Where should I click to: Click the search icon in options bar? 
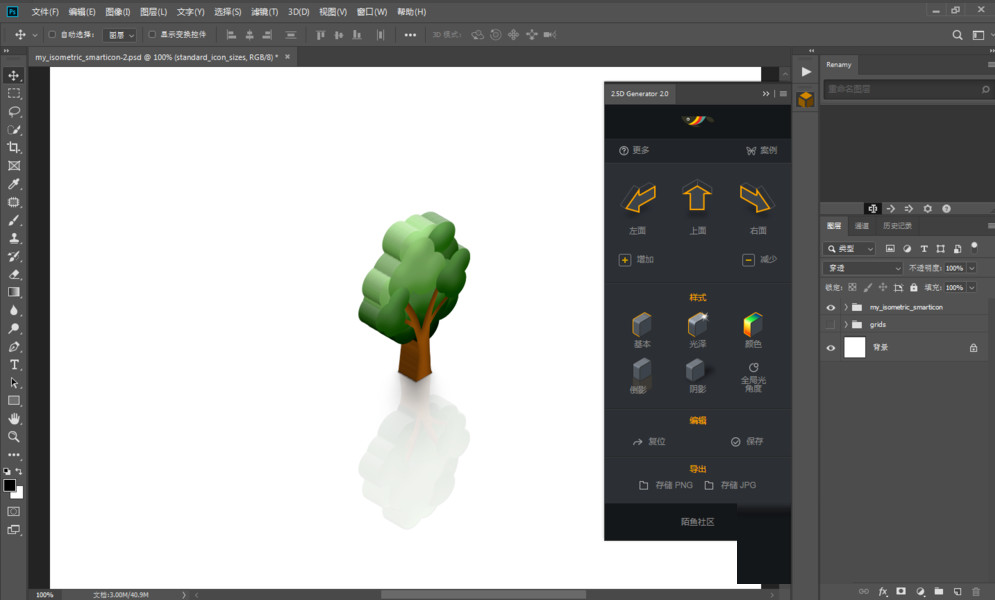tap(957, 35)
